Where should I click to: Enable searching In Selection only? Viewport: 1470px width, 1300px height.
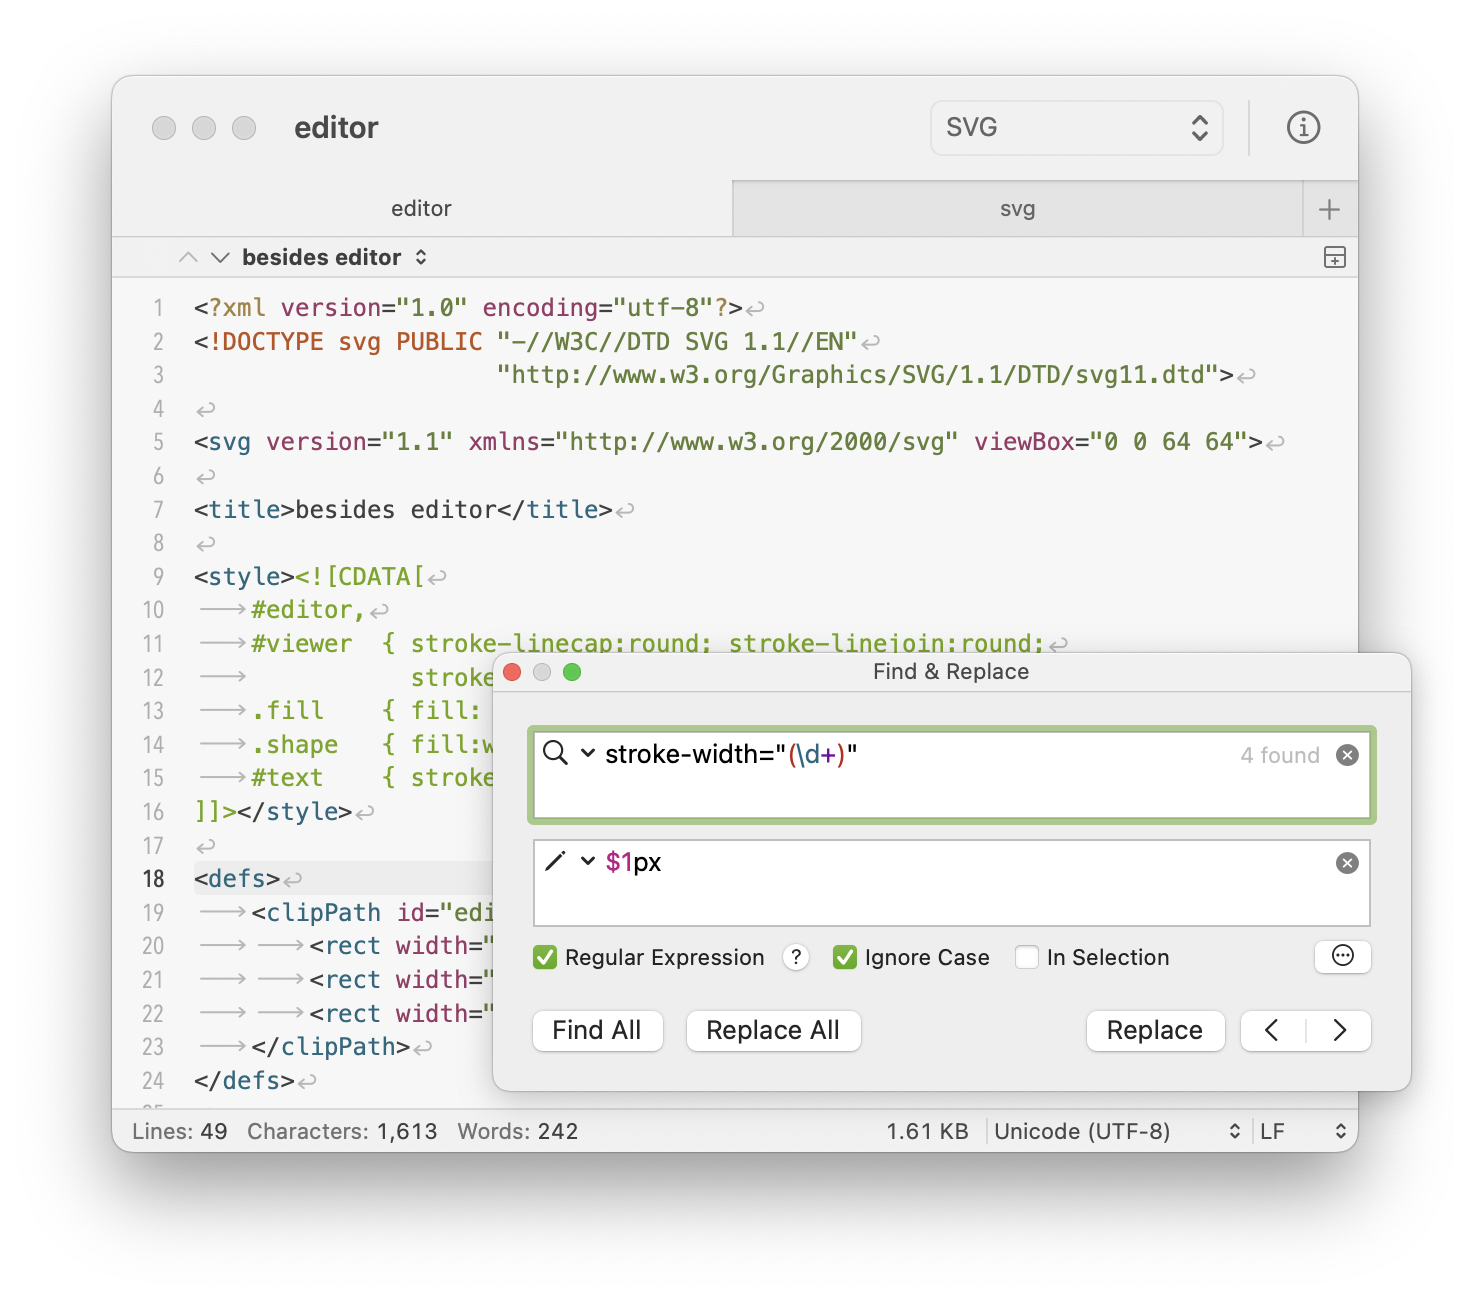click(x=1027, y=957)
